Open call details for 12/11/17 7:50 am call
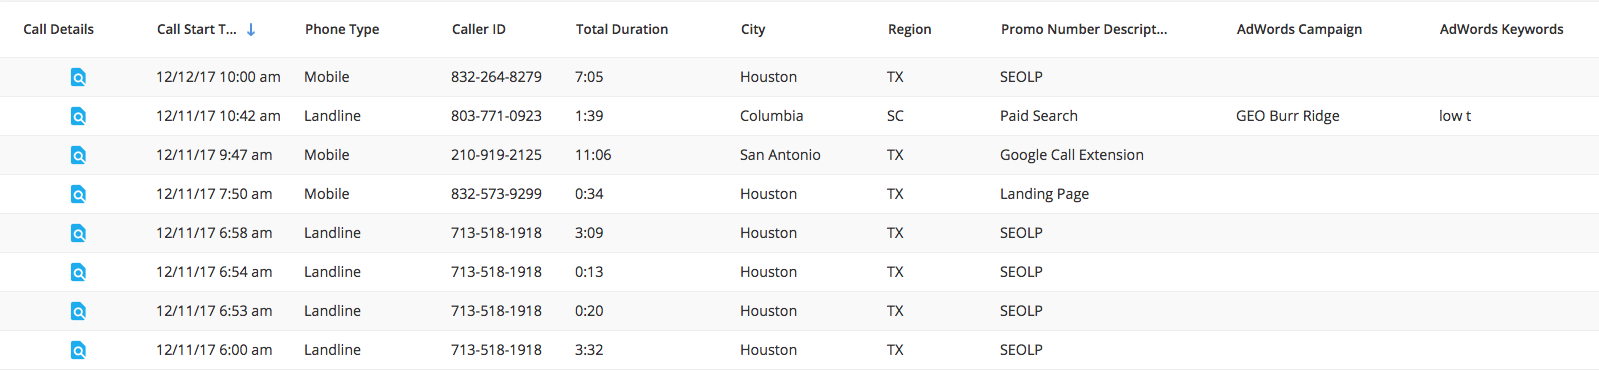This screenshot has width=1599, height=370. tap(78, 194)
